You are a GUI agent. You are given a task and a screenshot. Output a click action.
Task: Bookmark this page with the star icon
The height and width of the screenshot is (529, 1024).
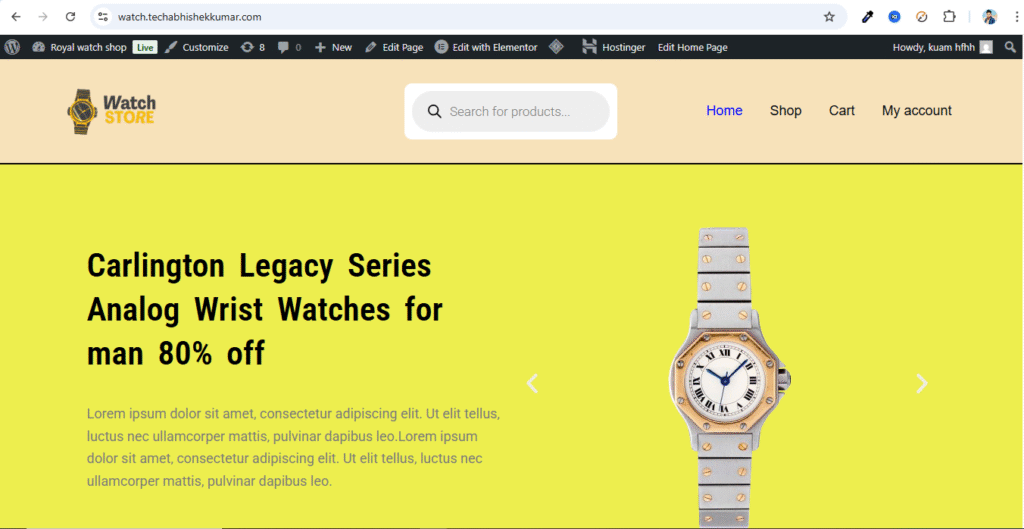pyautogui.click(x=829, y=17)
